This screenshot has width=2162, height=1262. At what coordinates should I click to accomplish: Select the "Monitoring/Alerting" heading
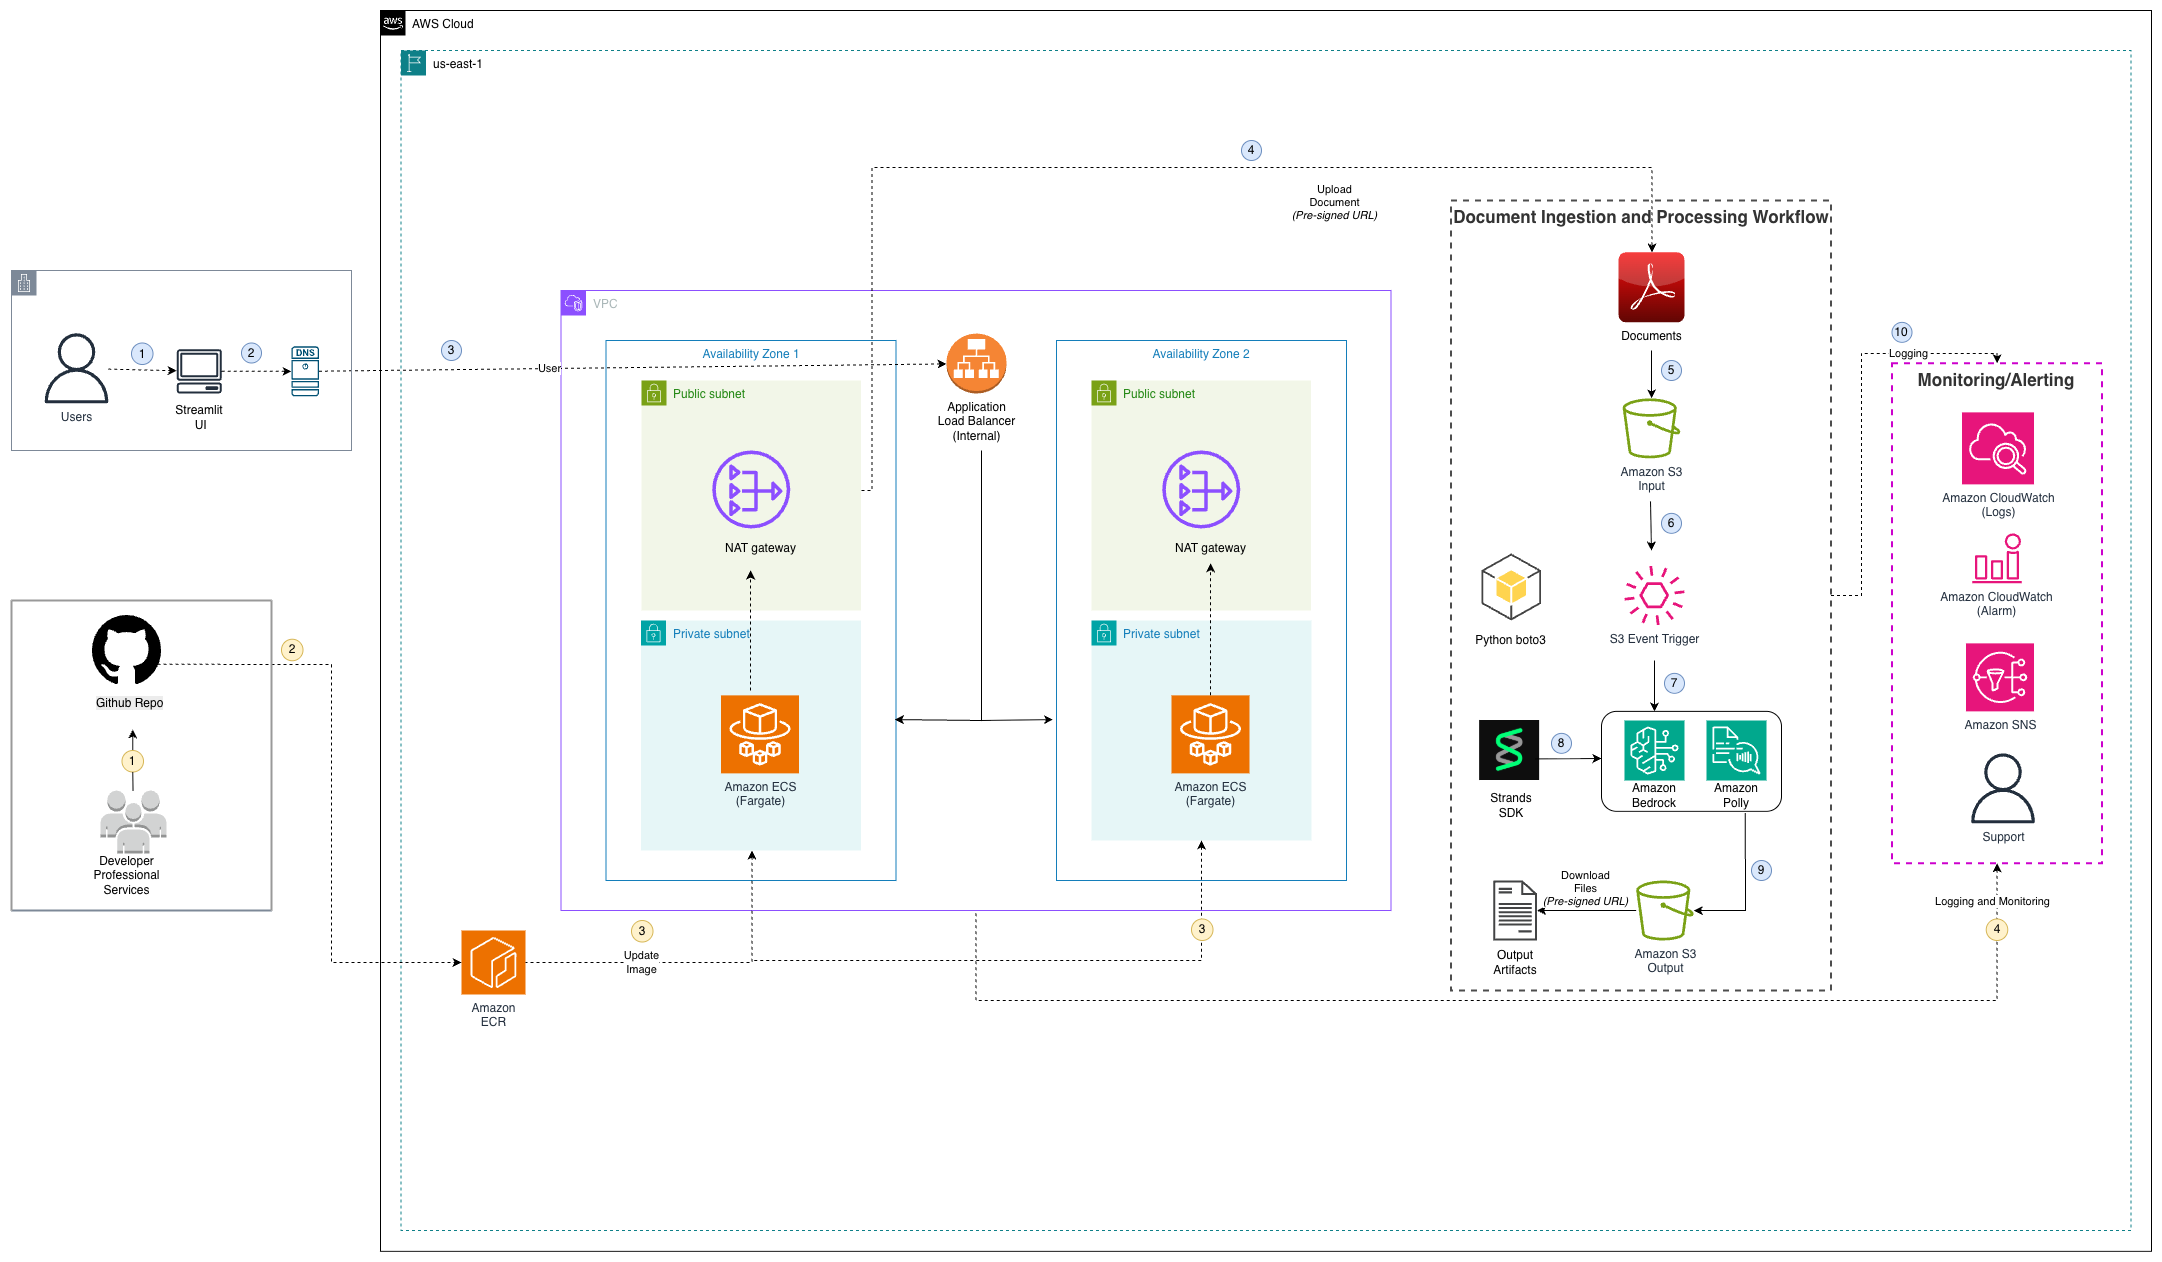point(1996,380)
